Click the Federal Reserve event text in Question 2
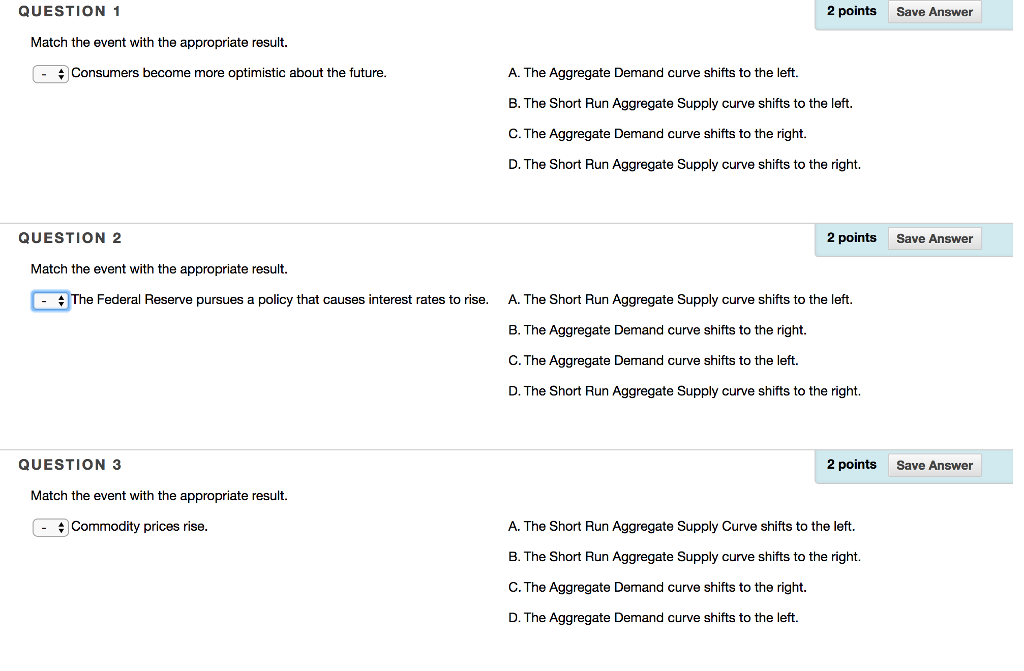Image resolution: width=1024 pixels, height=671 pixels. (x=280, y=300)
